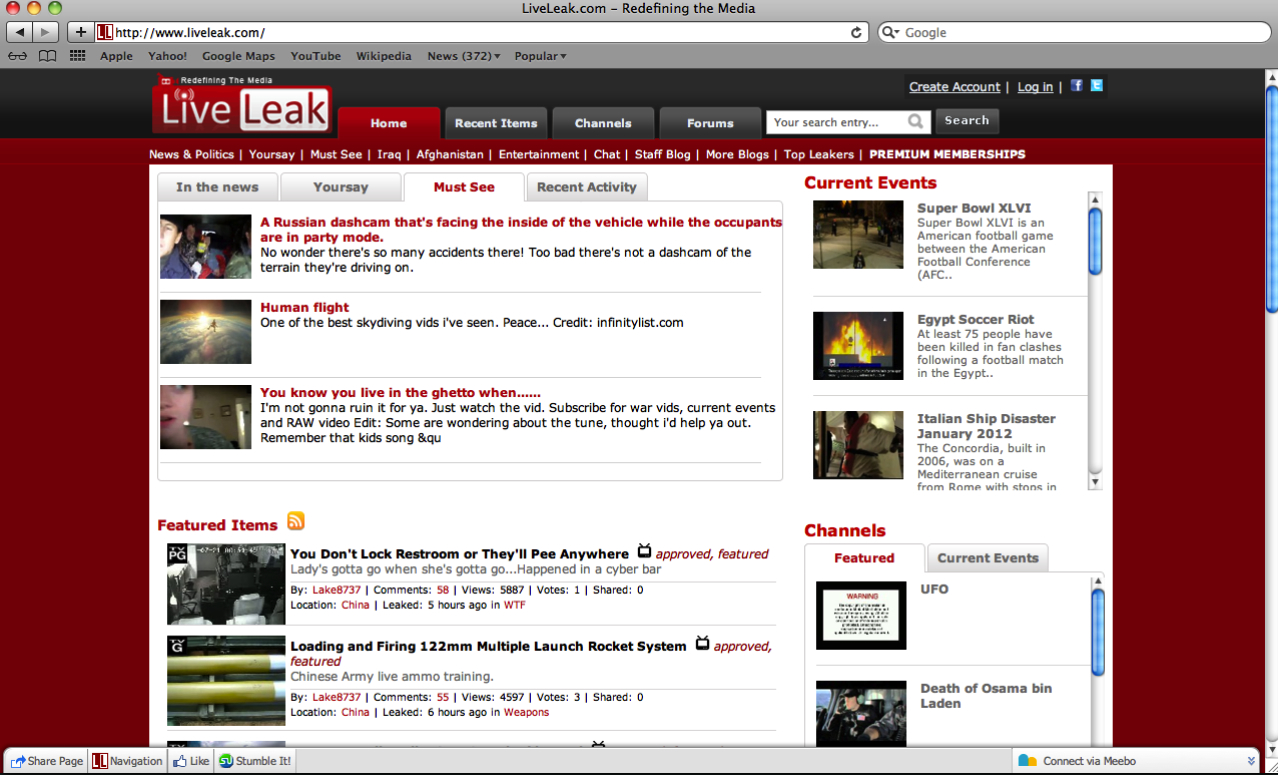The width and height of the screenshot is (1278, 775).
Task: Click Connect via Meebo
Action: [x=1076, y=761]
